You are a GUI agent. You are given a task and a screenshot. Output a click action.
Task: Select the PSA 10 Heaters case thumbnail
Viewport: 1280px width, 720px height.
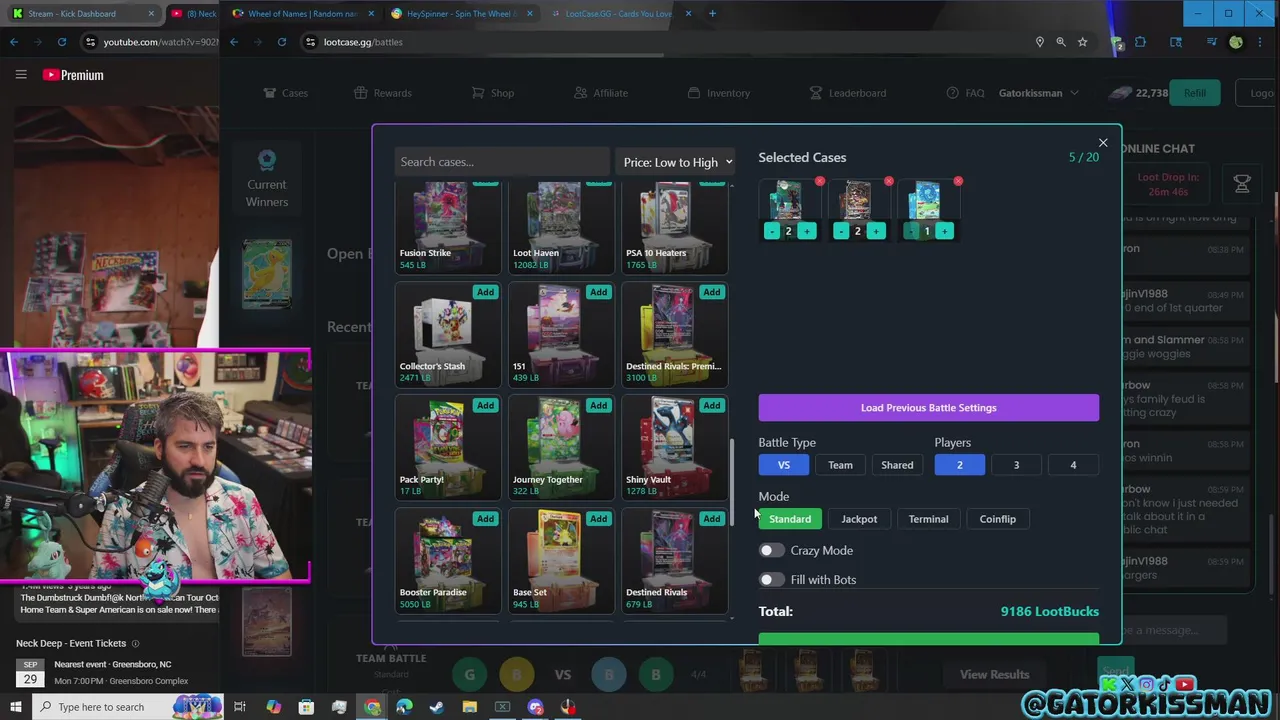674,226
